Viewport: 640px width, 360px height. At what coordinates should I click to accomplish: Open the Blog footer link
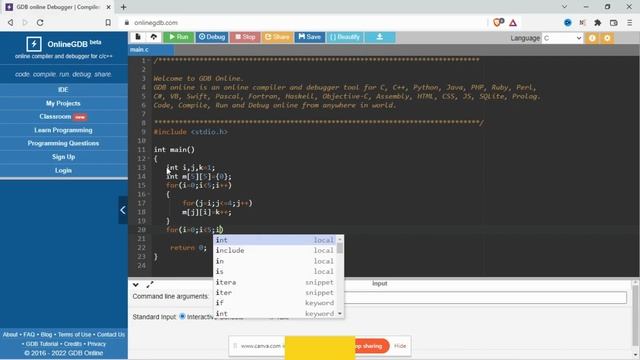click(x=47, y=335)
